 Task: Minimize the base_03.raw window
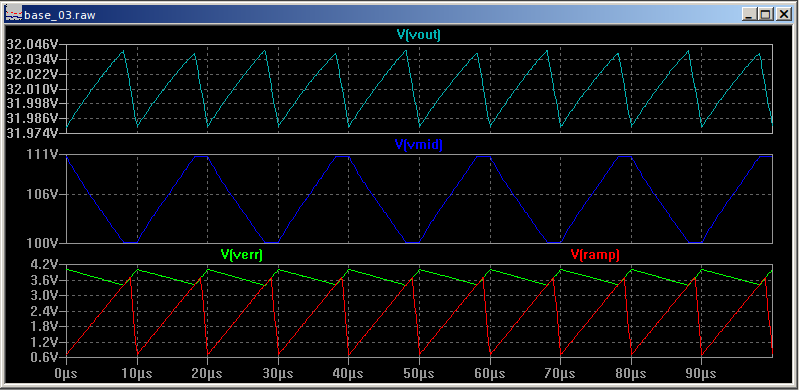click(749, 14)
